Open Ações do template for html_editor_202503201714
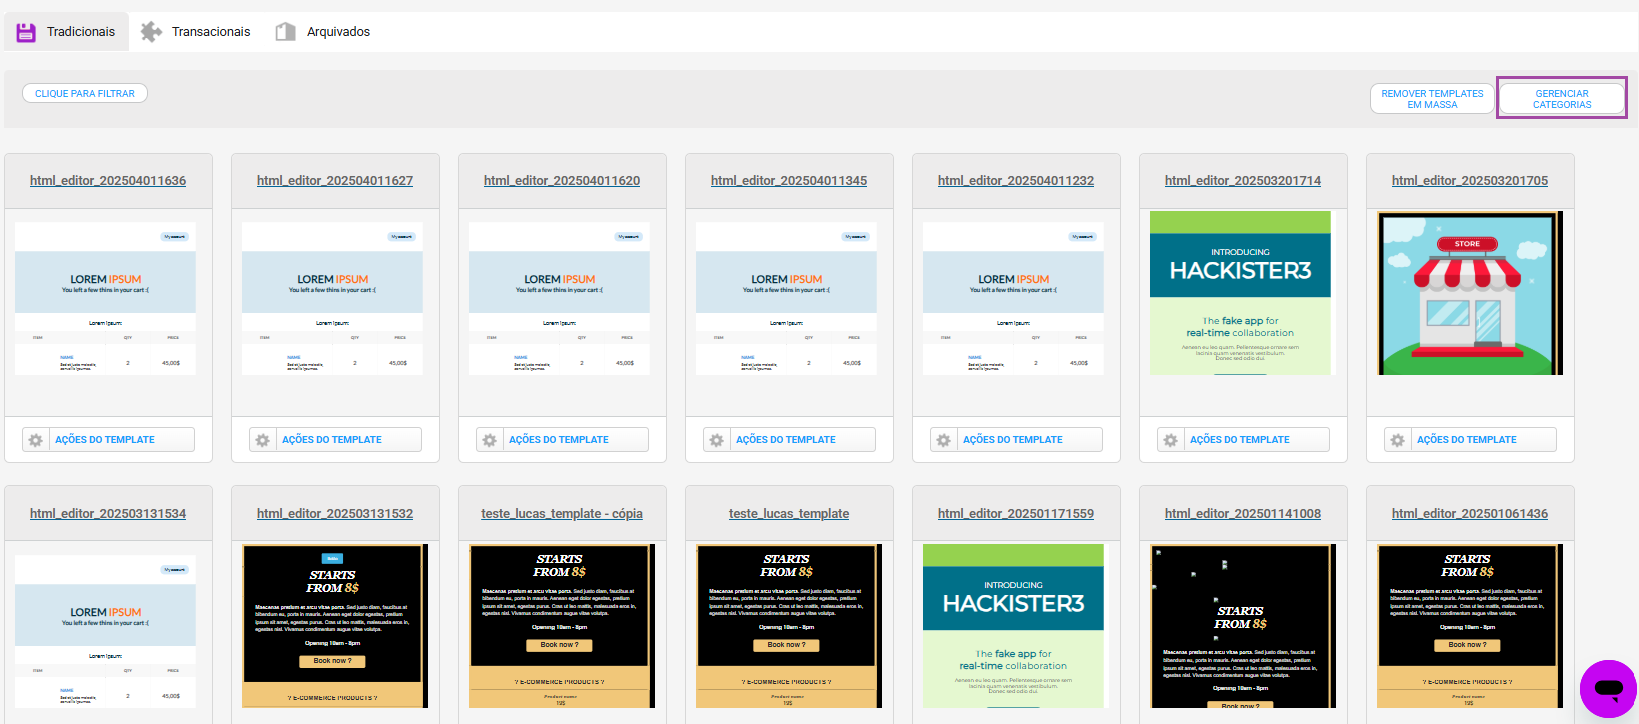 coord(1243,440)
